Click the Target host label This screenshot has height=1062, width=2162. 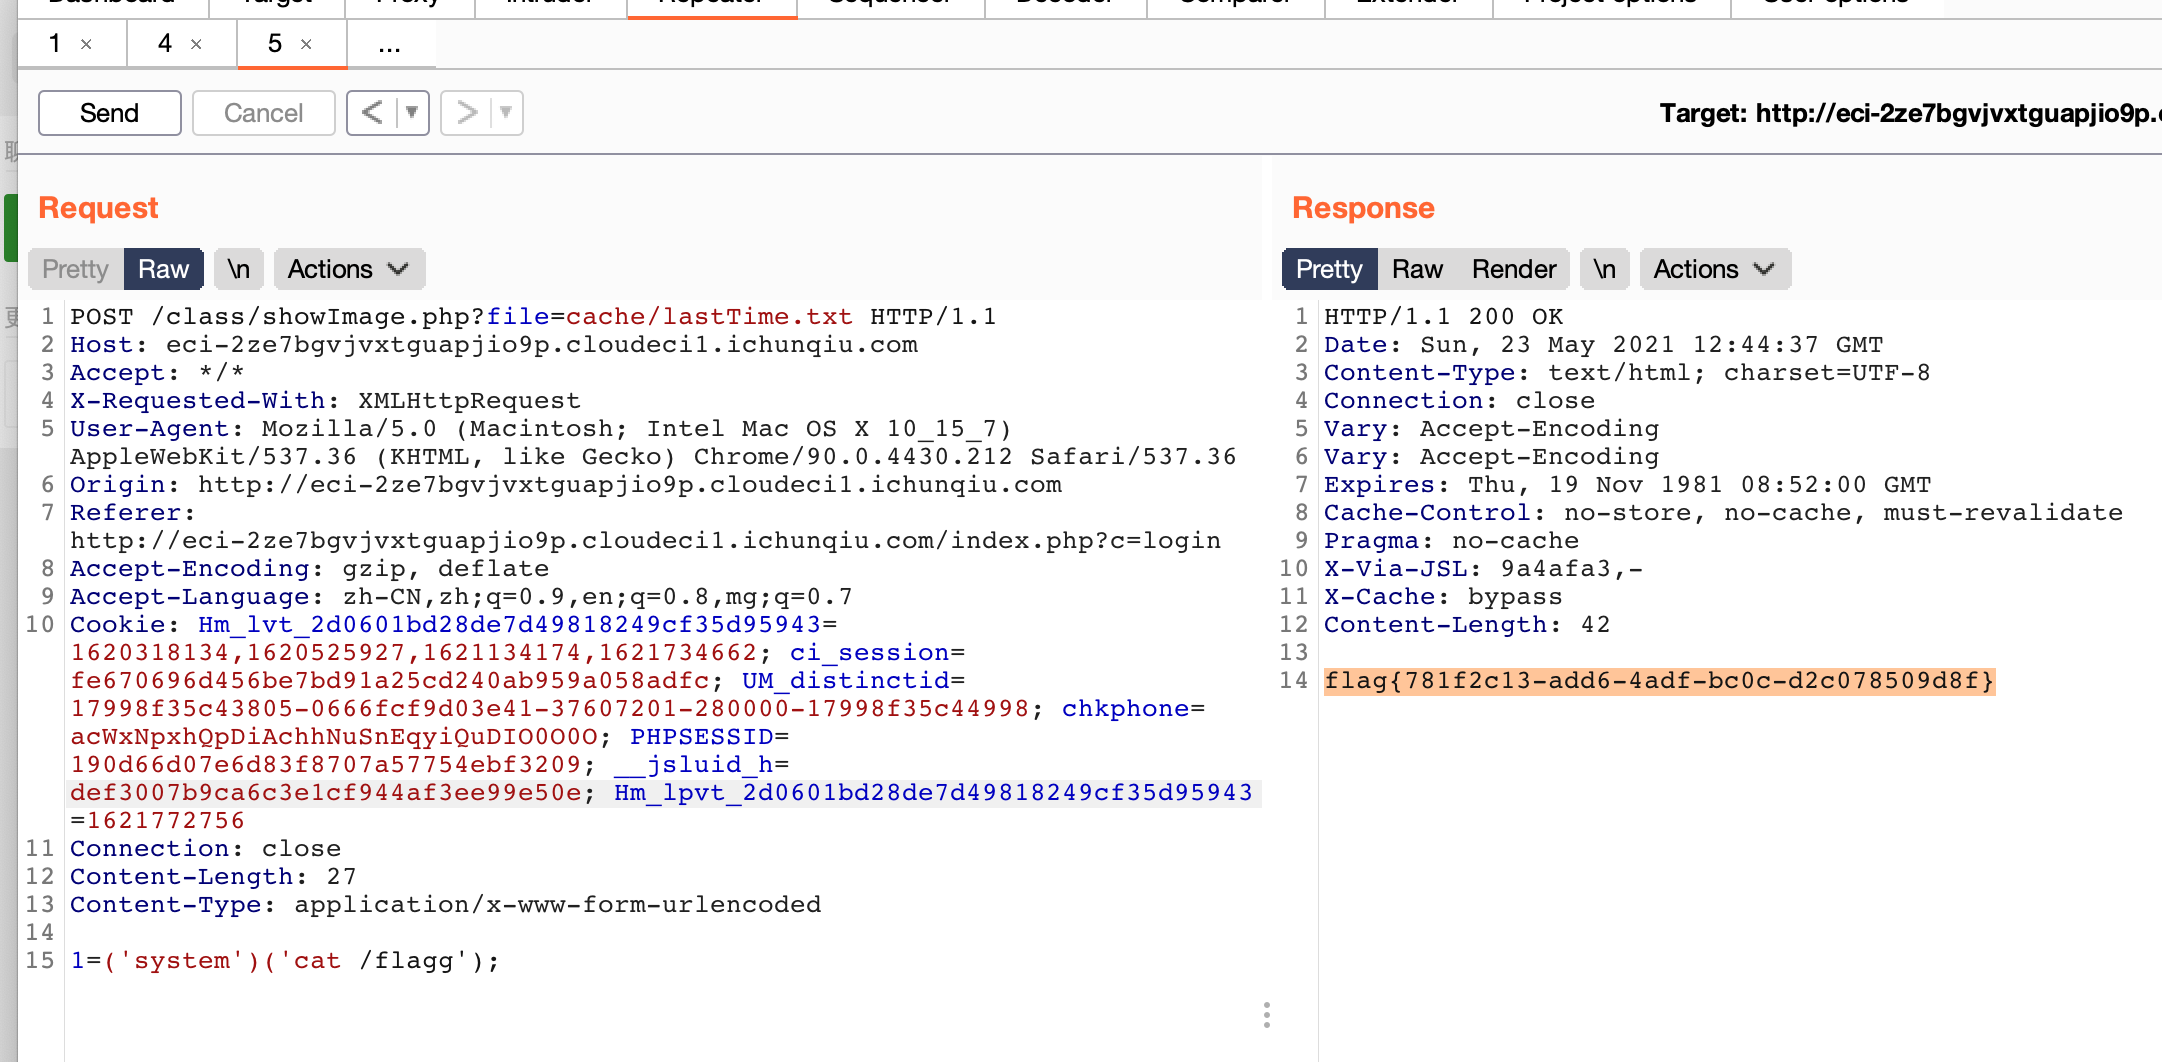(1910, 113)
